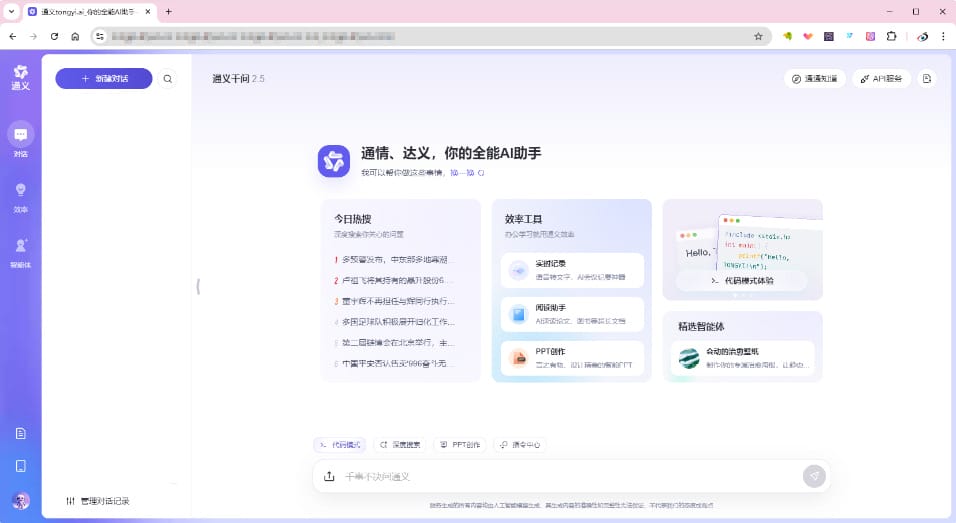Click the browser reload button
This screenshot has width=956, height=523.
point(54,37)
